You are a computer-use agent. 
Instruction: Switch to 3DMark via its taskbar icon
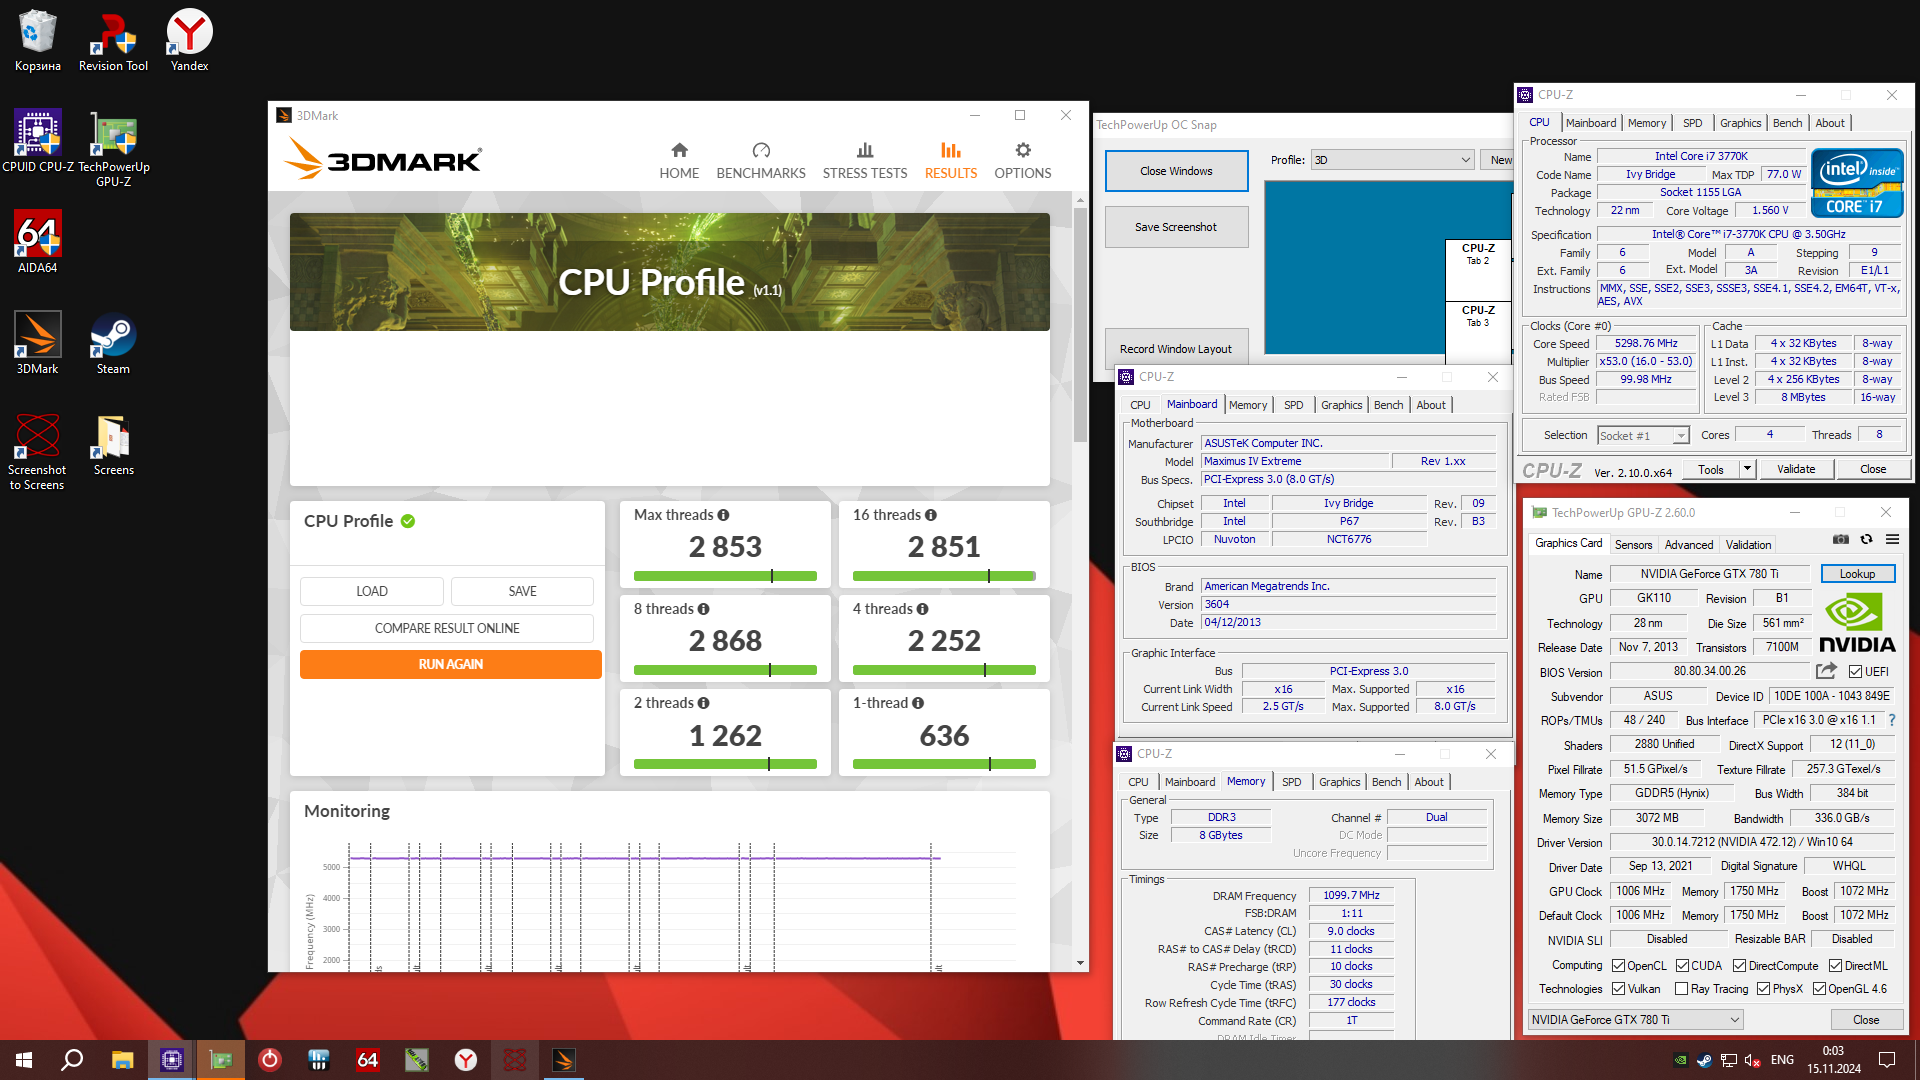564,1060
